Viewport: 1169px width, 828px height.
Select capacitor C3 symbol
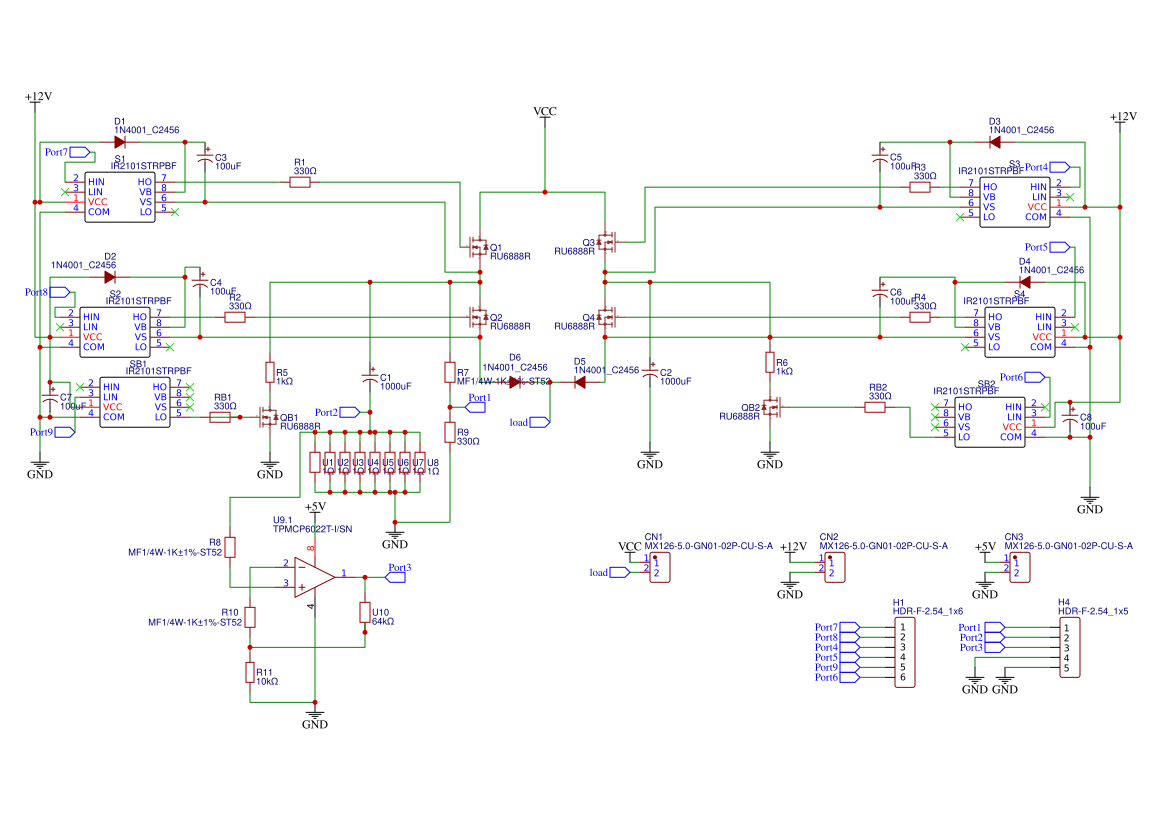tap(205, 157)
